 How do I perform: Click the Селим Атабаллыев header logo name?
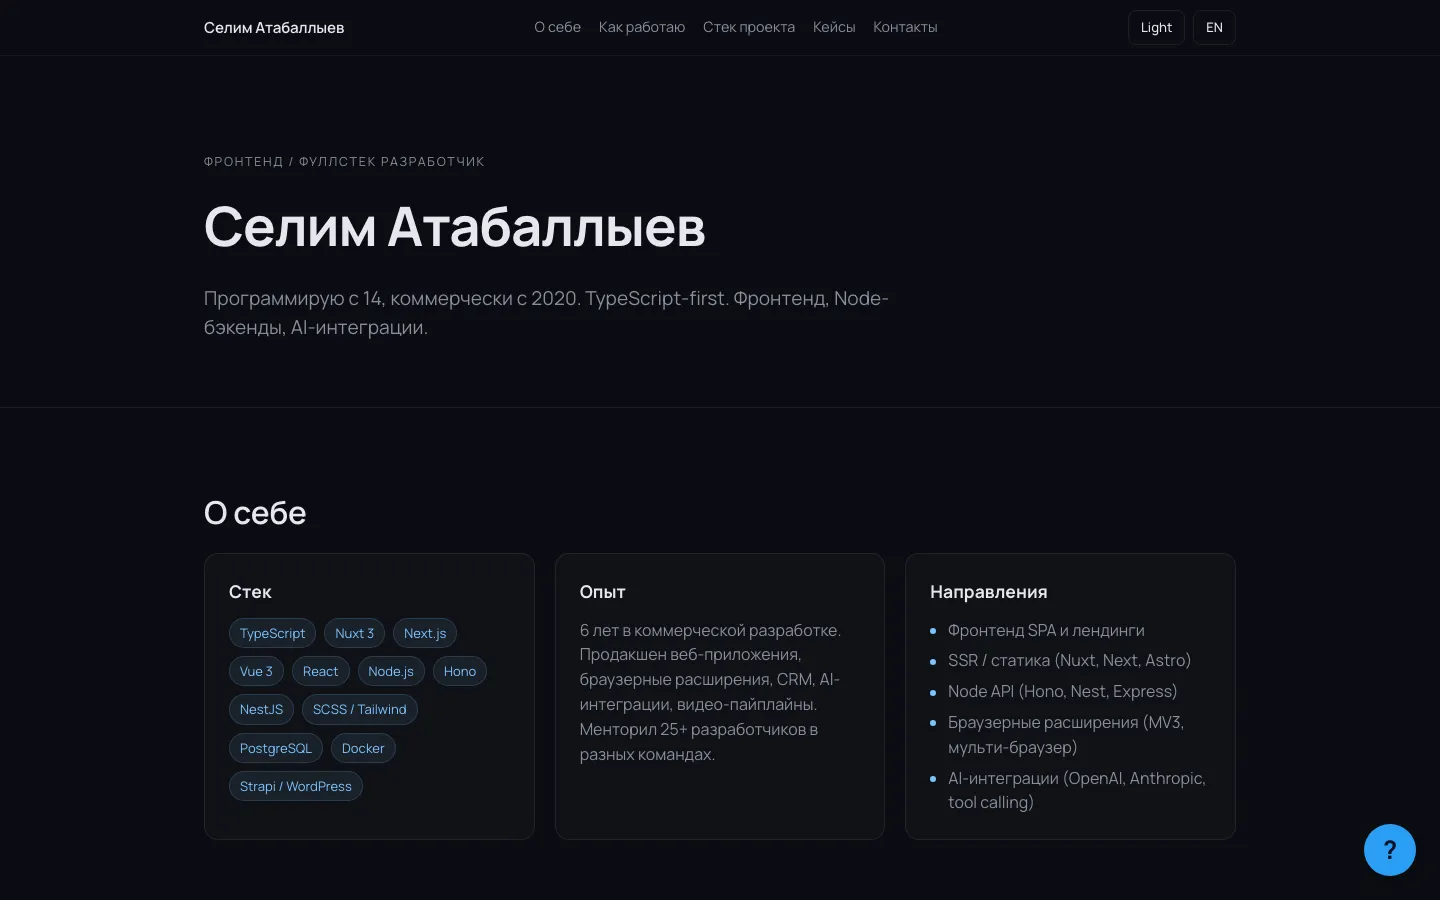[274, 28]
